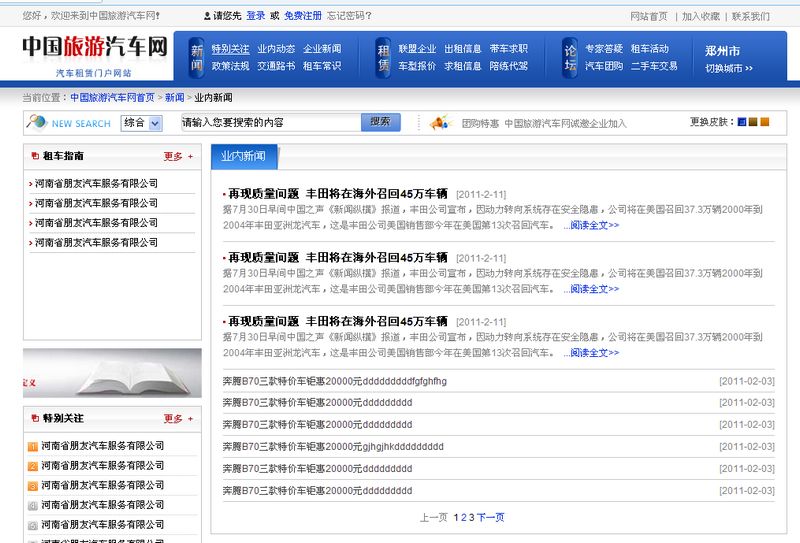Click 中国旅游汽车网诚邀企业加入 announcement text
This screenshot has width=800, height=543.
coord(565,124)
